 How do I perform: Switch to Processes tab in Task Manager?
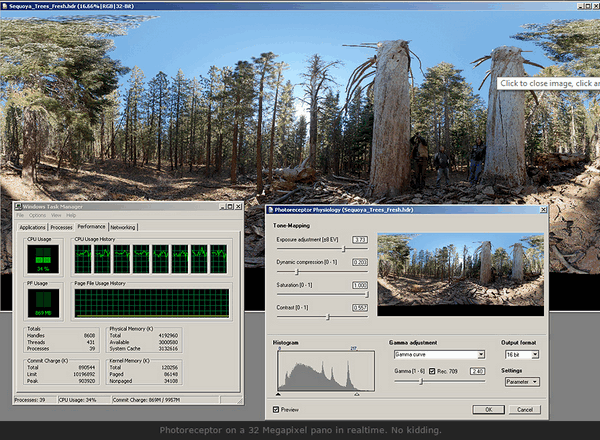coord(61,227)
